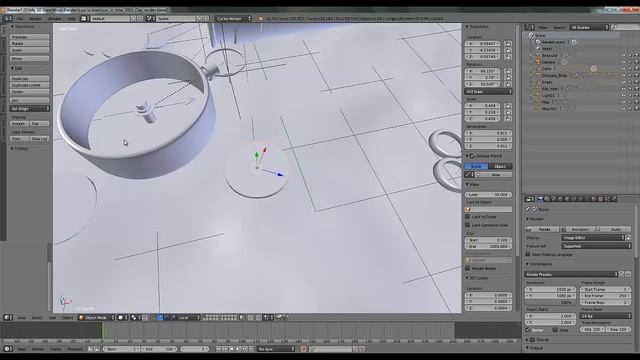Viewport: 640px width, 360px height.
Task: Open the XYZ Euler rotation mode dropdown
Action: coord(488,92)
